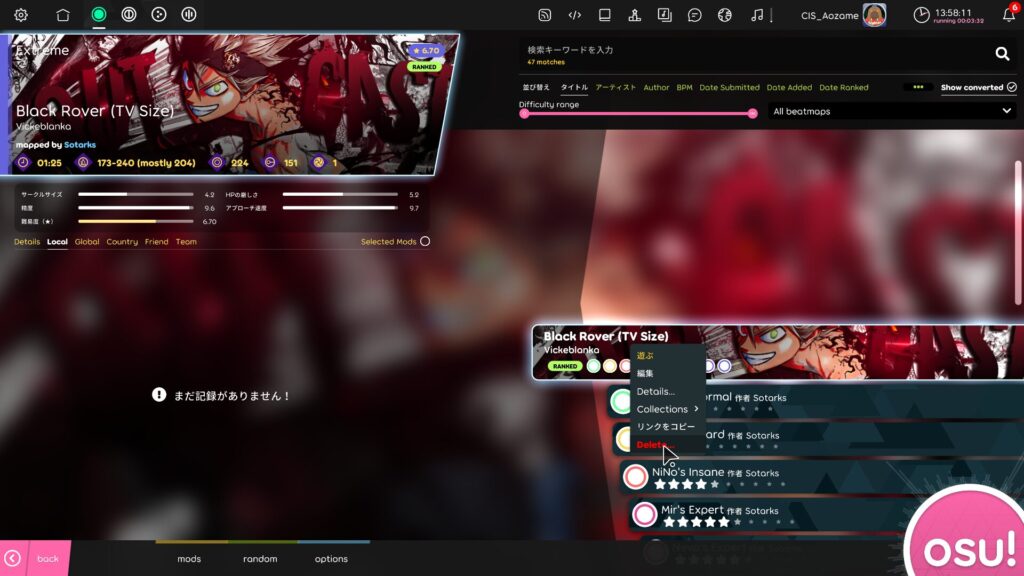Switch to the catch ruleset icon
The image size is (1024, 576).
(x=159, y=14)
